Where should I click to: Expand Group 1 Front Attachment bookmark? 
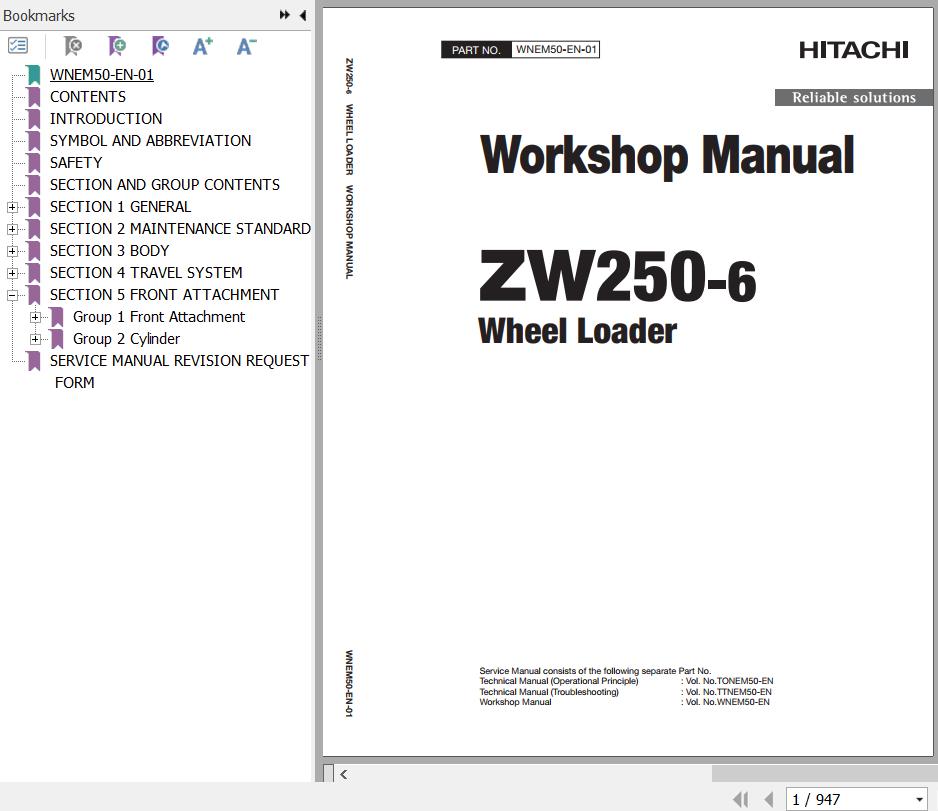(x=35, y=318)
